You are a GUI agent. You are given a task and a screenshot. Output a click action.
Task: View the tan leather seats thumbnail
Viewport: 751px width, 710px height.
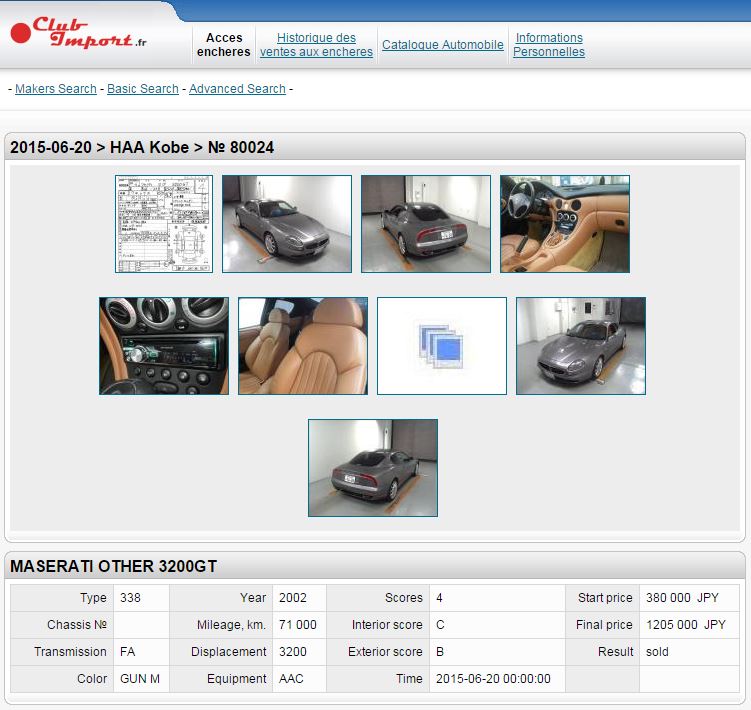click(303, 346)
